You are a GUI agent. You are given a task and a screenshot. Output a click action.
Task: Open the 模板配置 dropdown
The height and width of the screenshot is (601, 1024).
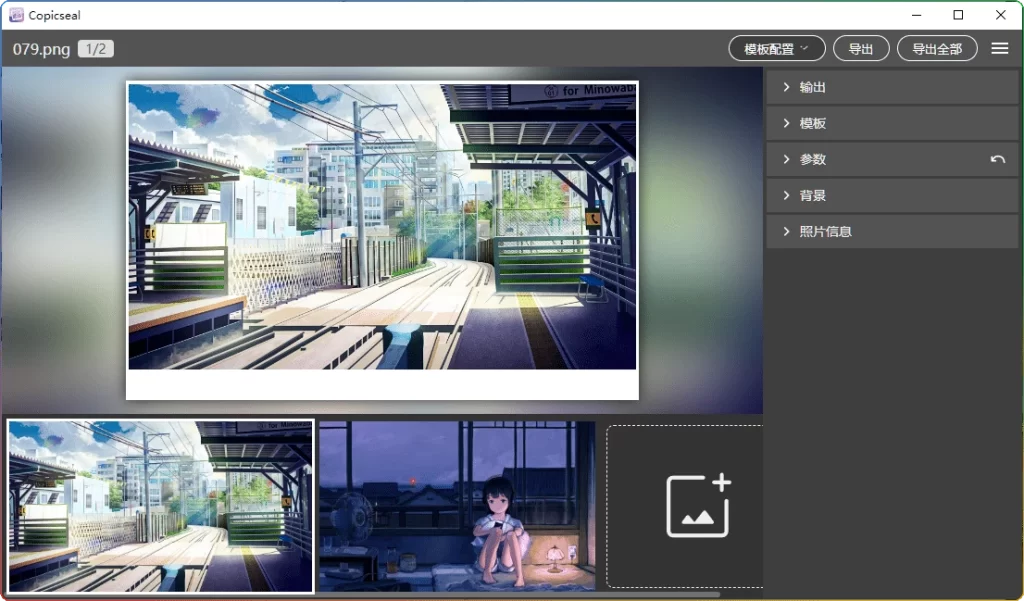pyautogui.click(x=776, y=48)
